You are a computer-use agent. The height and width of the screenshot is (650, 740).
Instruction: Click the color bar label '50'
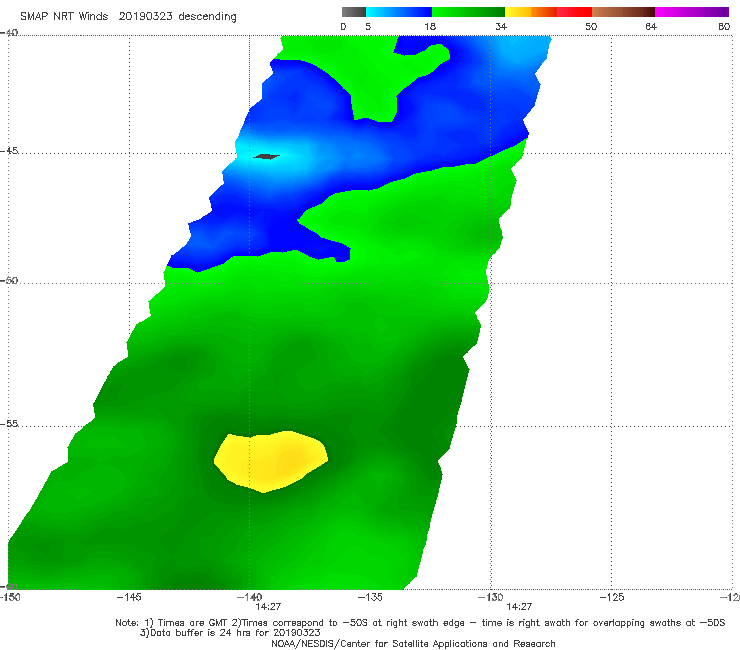[591, 27]
